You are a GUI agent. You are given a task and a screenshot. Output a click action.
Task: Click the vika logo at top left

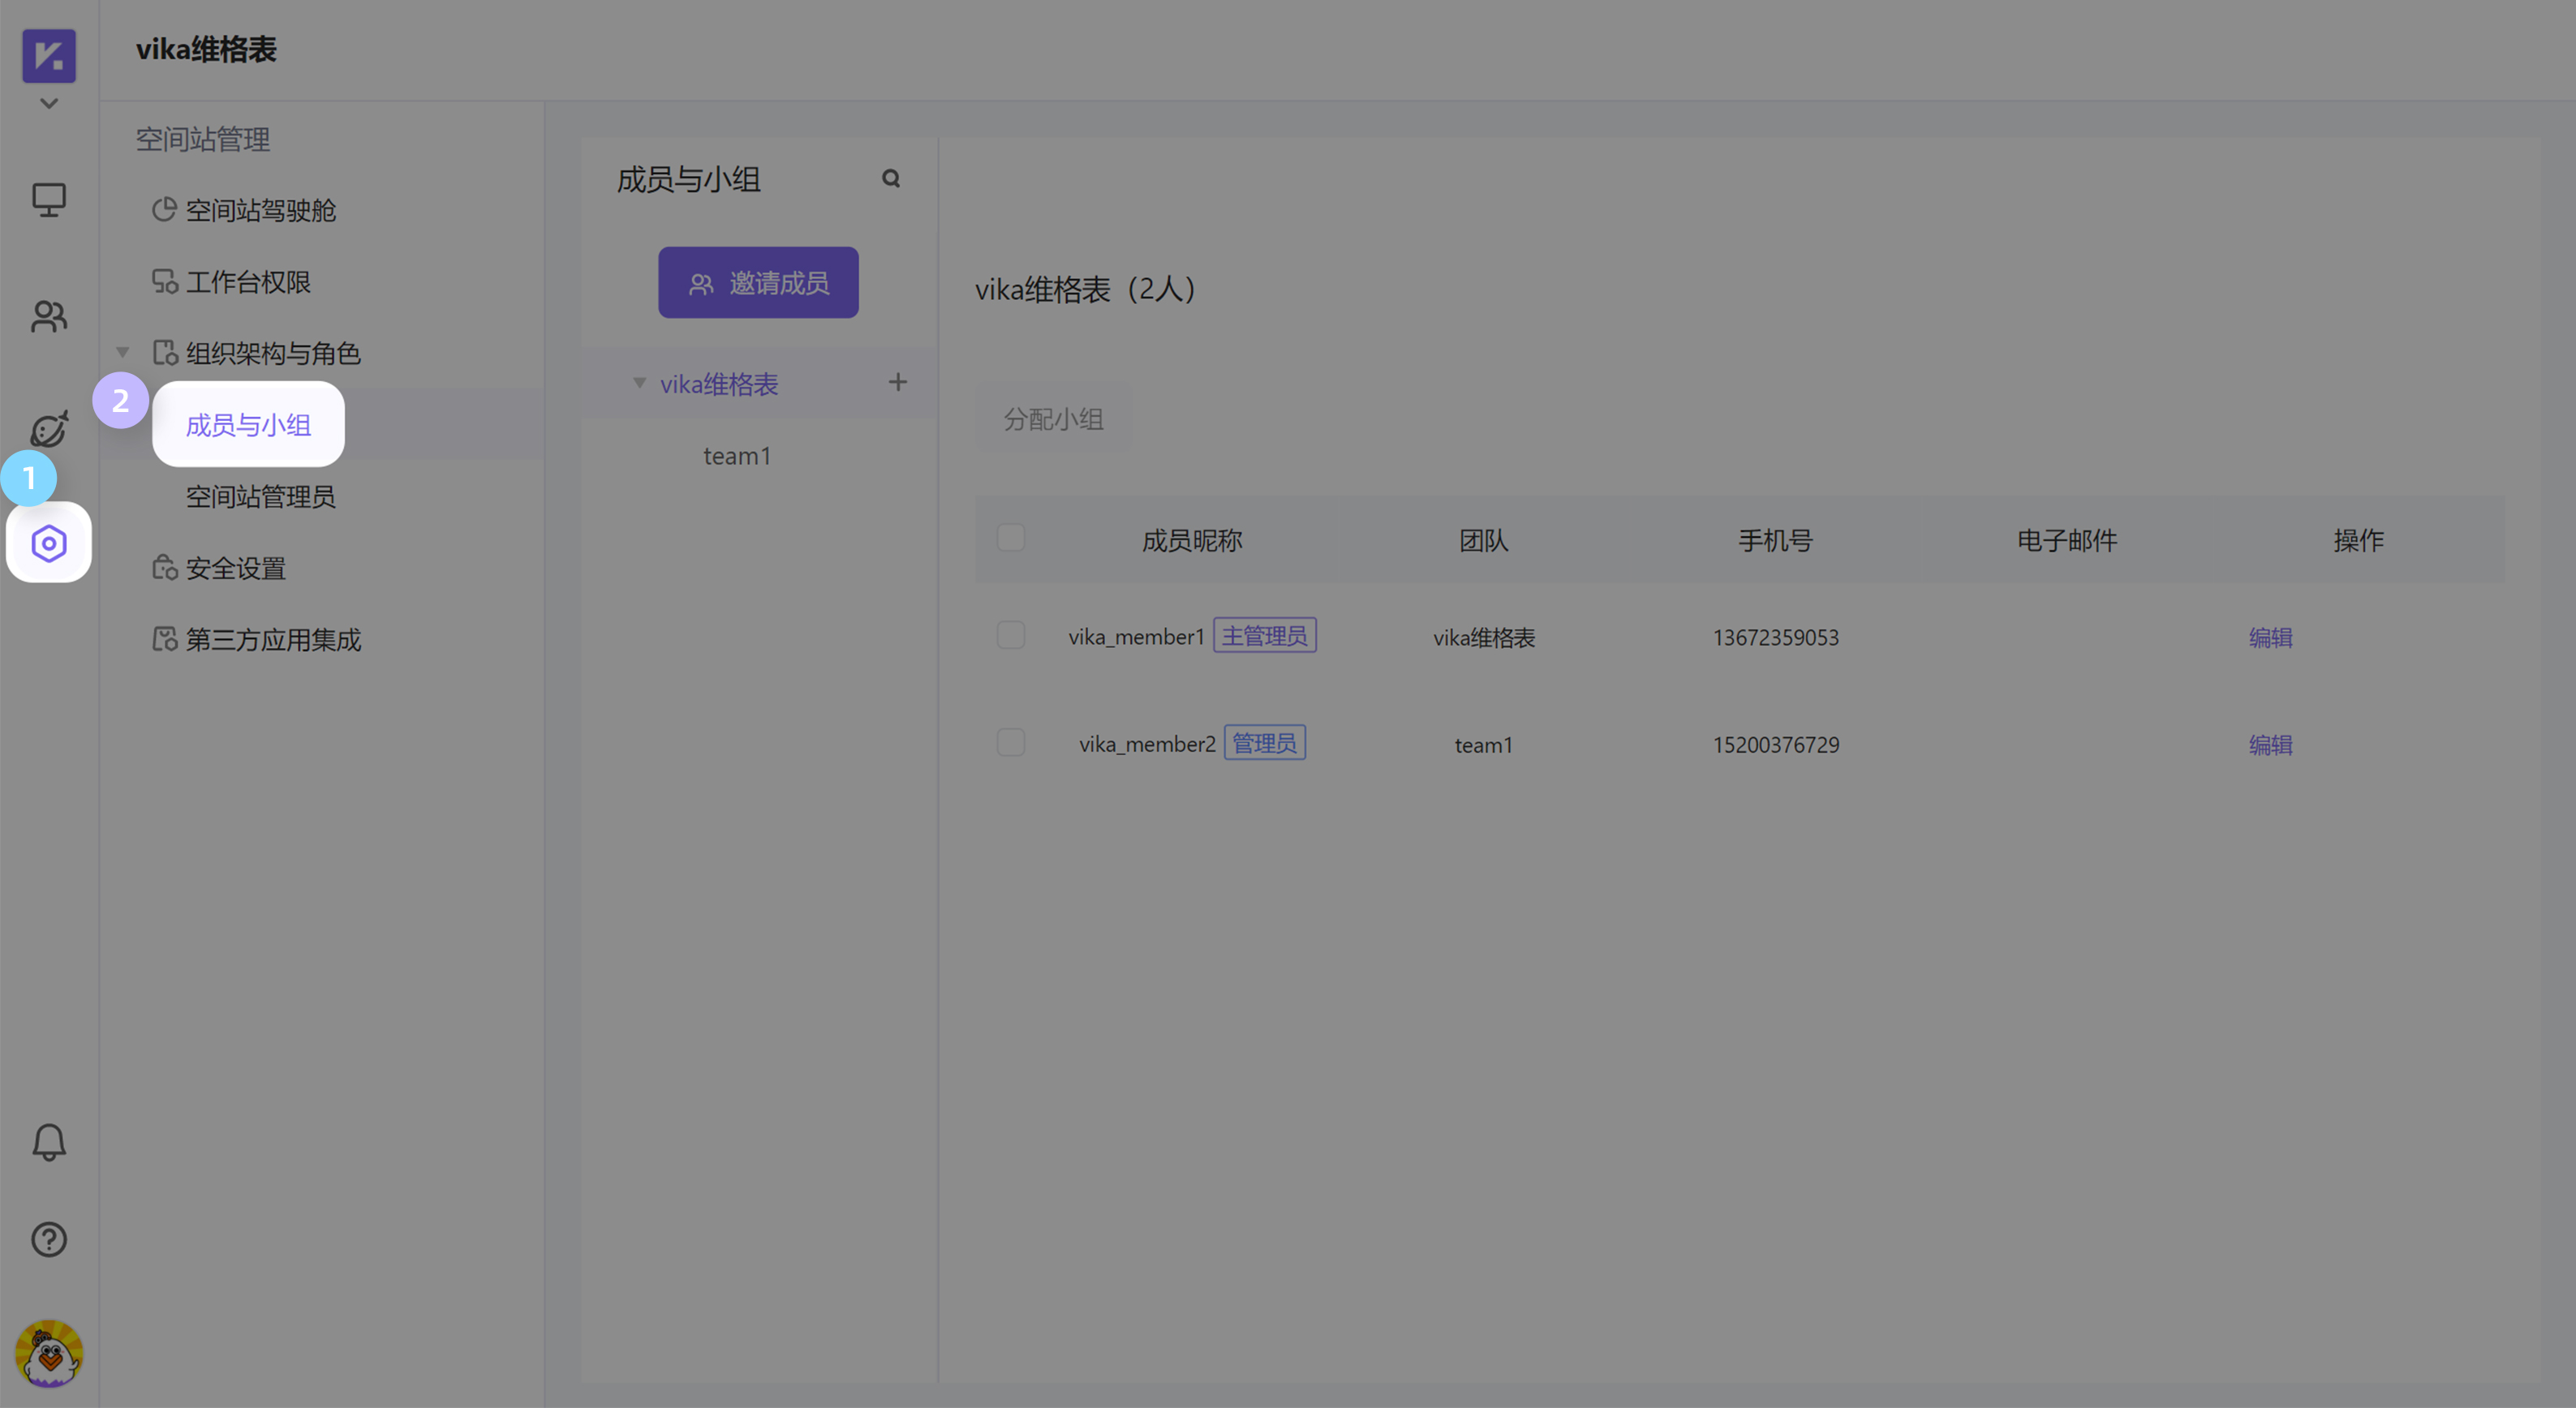(x=48, y=56)
